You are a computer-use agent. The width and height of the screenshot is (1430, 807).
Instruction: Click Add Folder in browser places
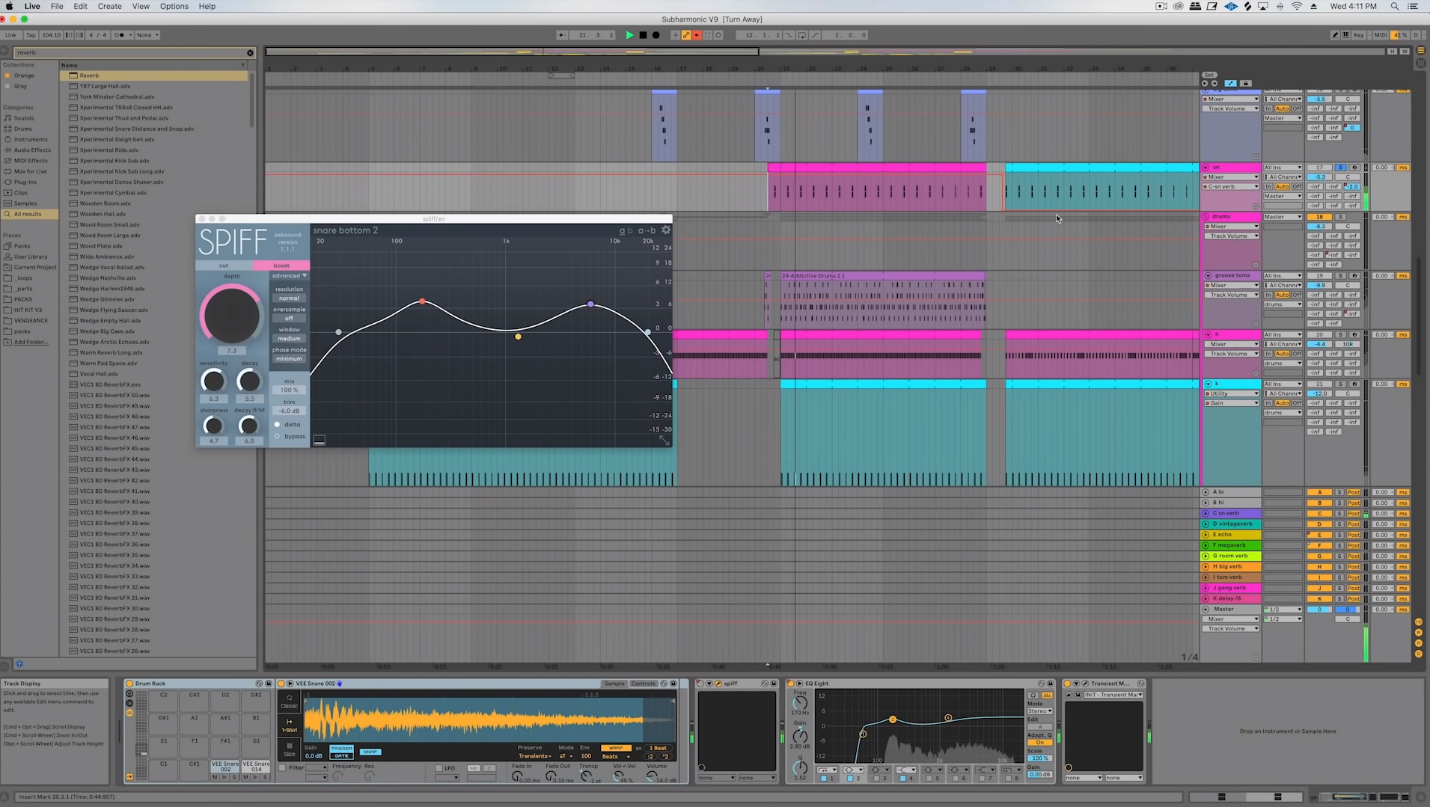(x=31, y=342)
